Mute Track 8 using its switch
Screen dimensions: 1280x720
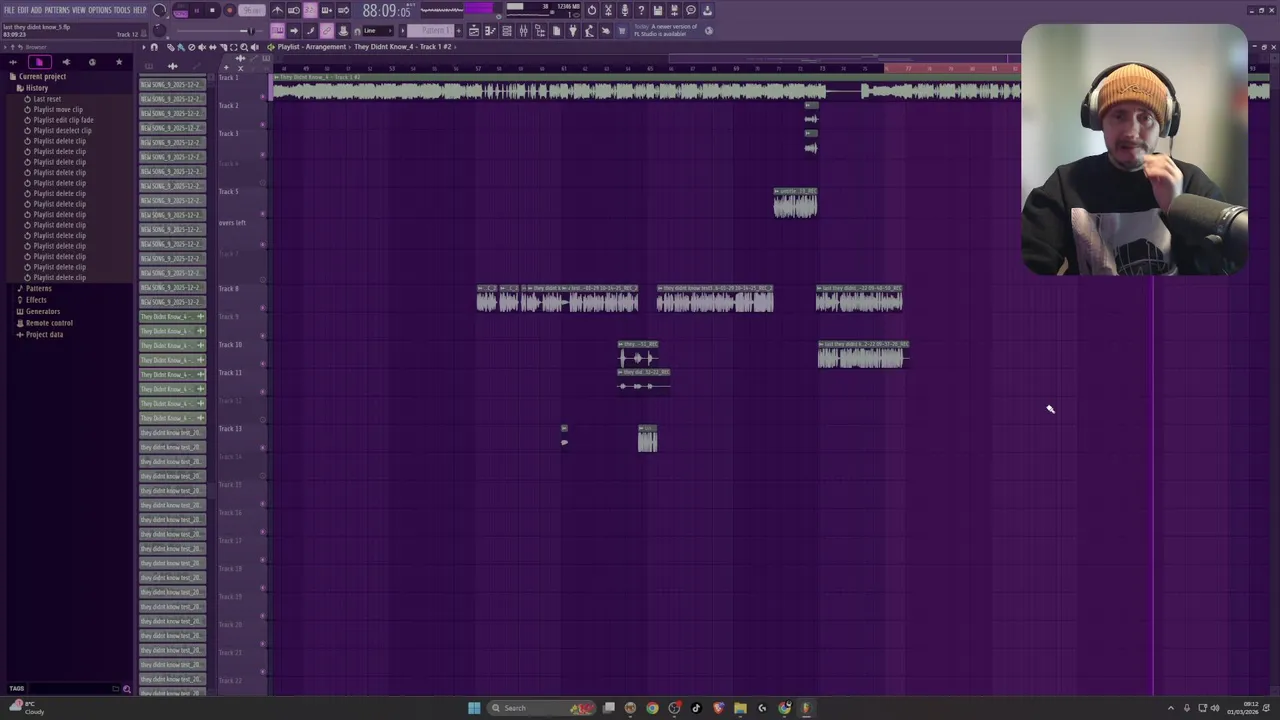263,307
